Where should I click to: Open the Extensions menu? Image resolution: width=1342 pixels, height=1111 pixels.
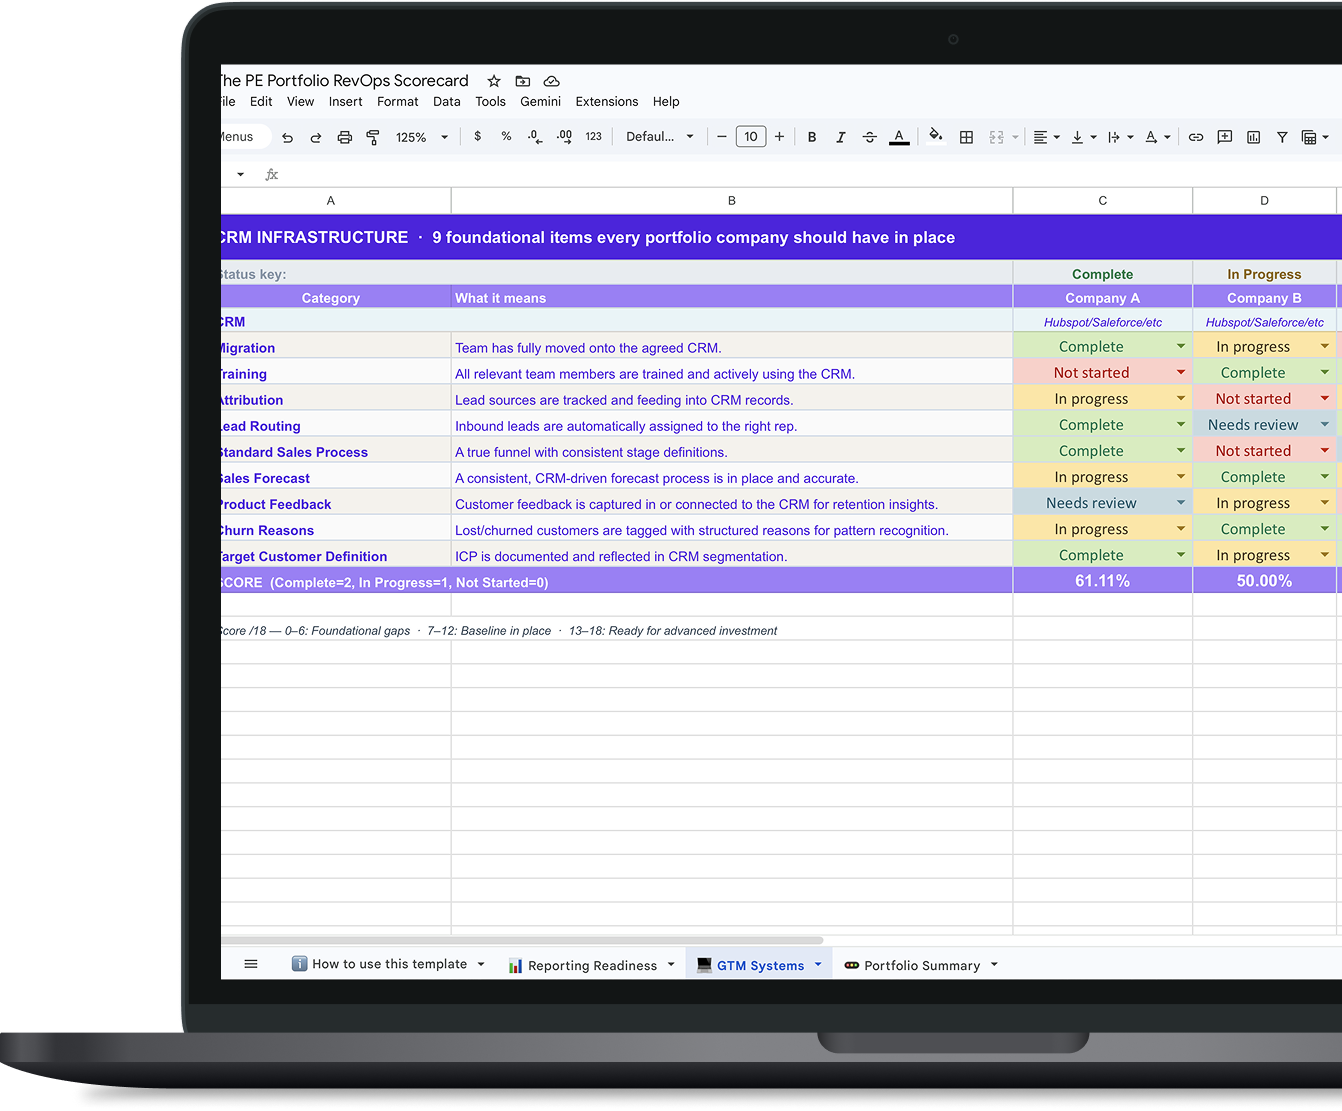tap(607, 102)
